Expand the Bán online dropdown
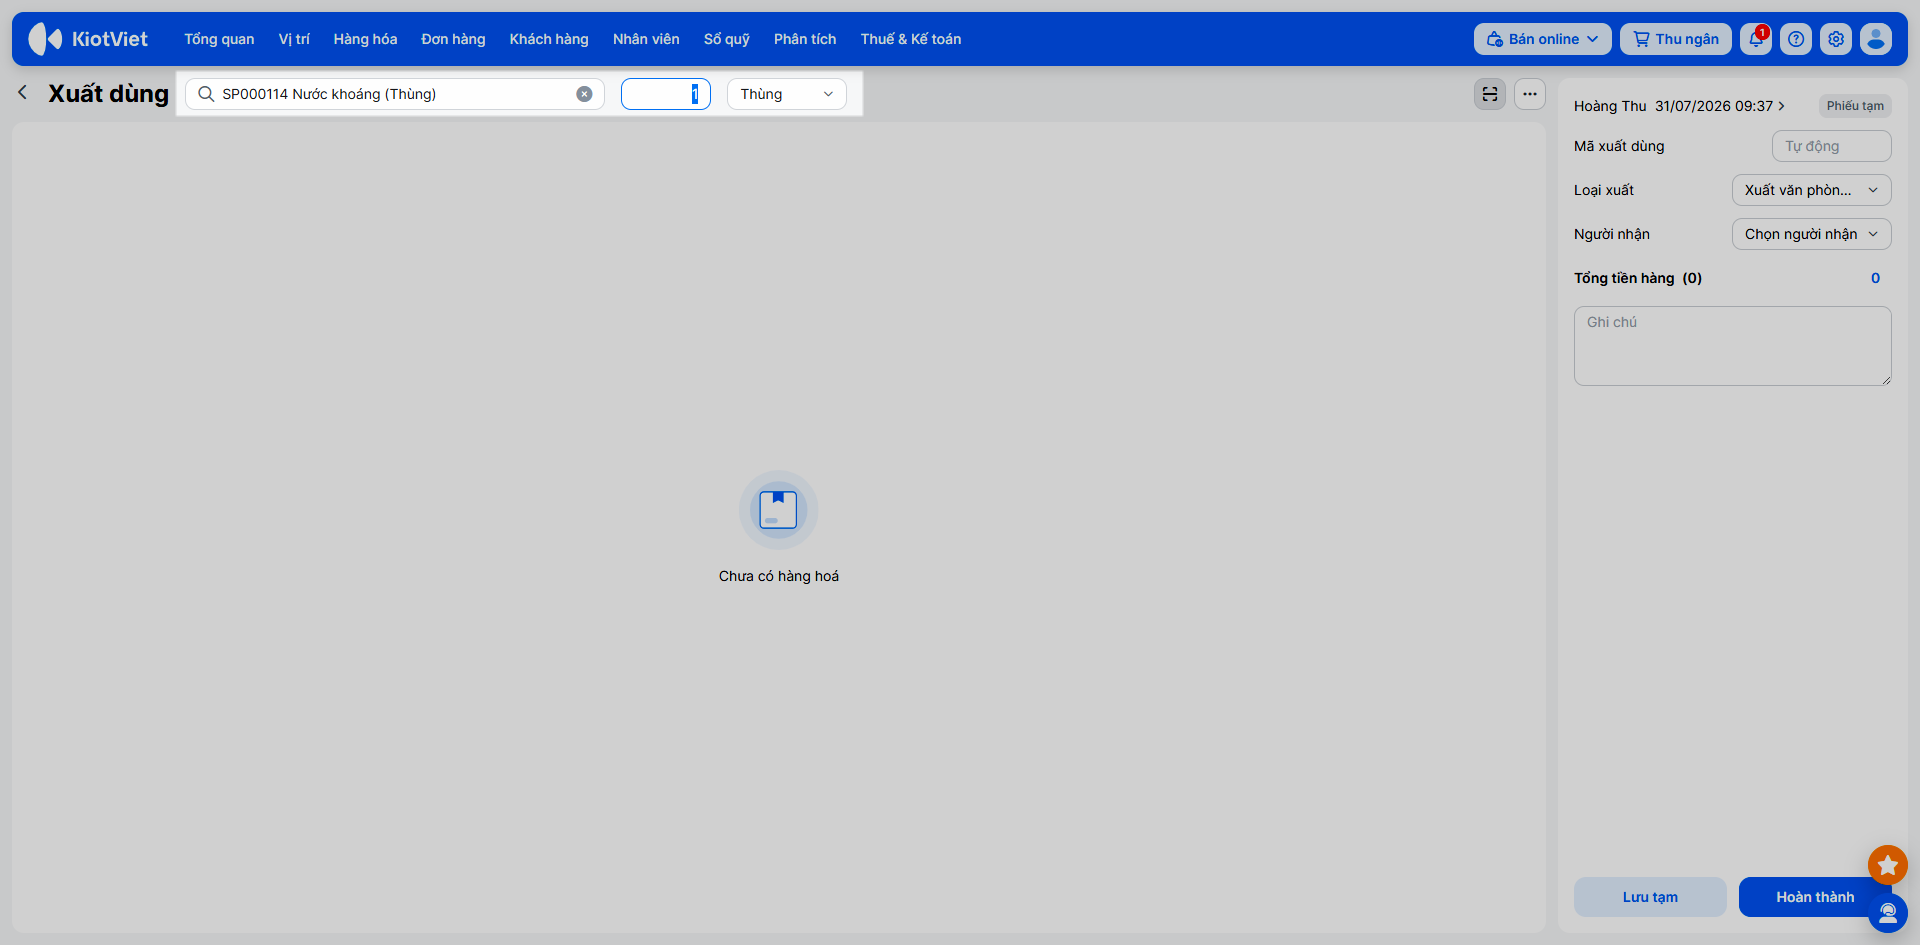 pyautogui.click(x=1542, y=39)
